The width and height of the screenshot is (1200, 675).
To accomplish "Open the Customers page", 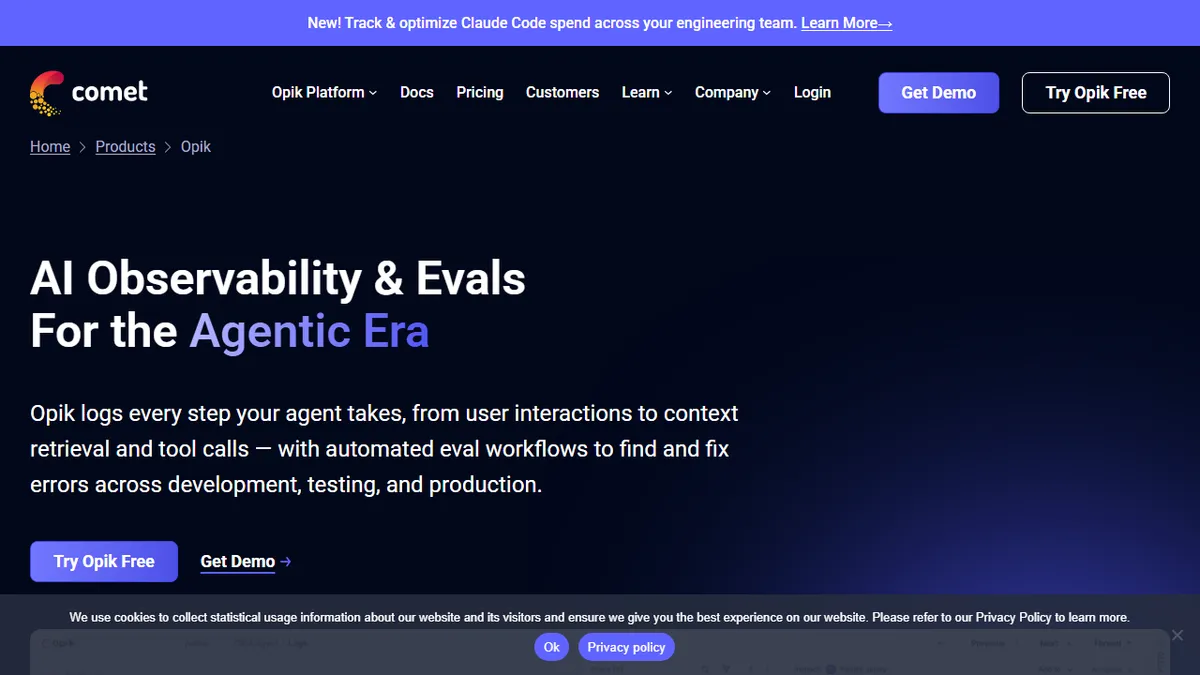I will coord(562,92).
